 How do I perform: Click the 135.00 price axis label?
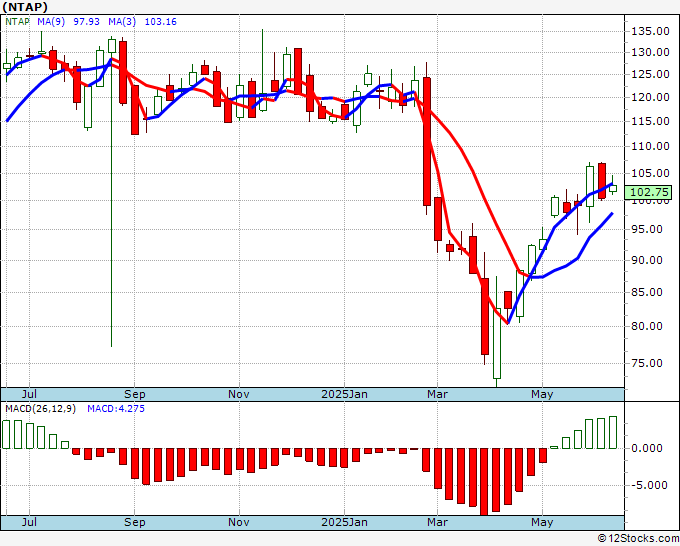(650, 31)
